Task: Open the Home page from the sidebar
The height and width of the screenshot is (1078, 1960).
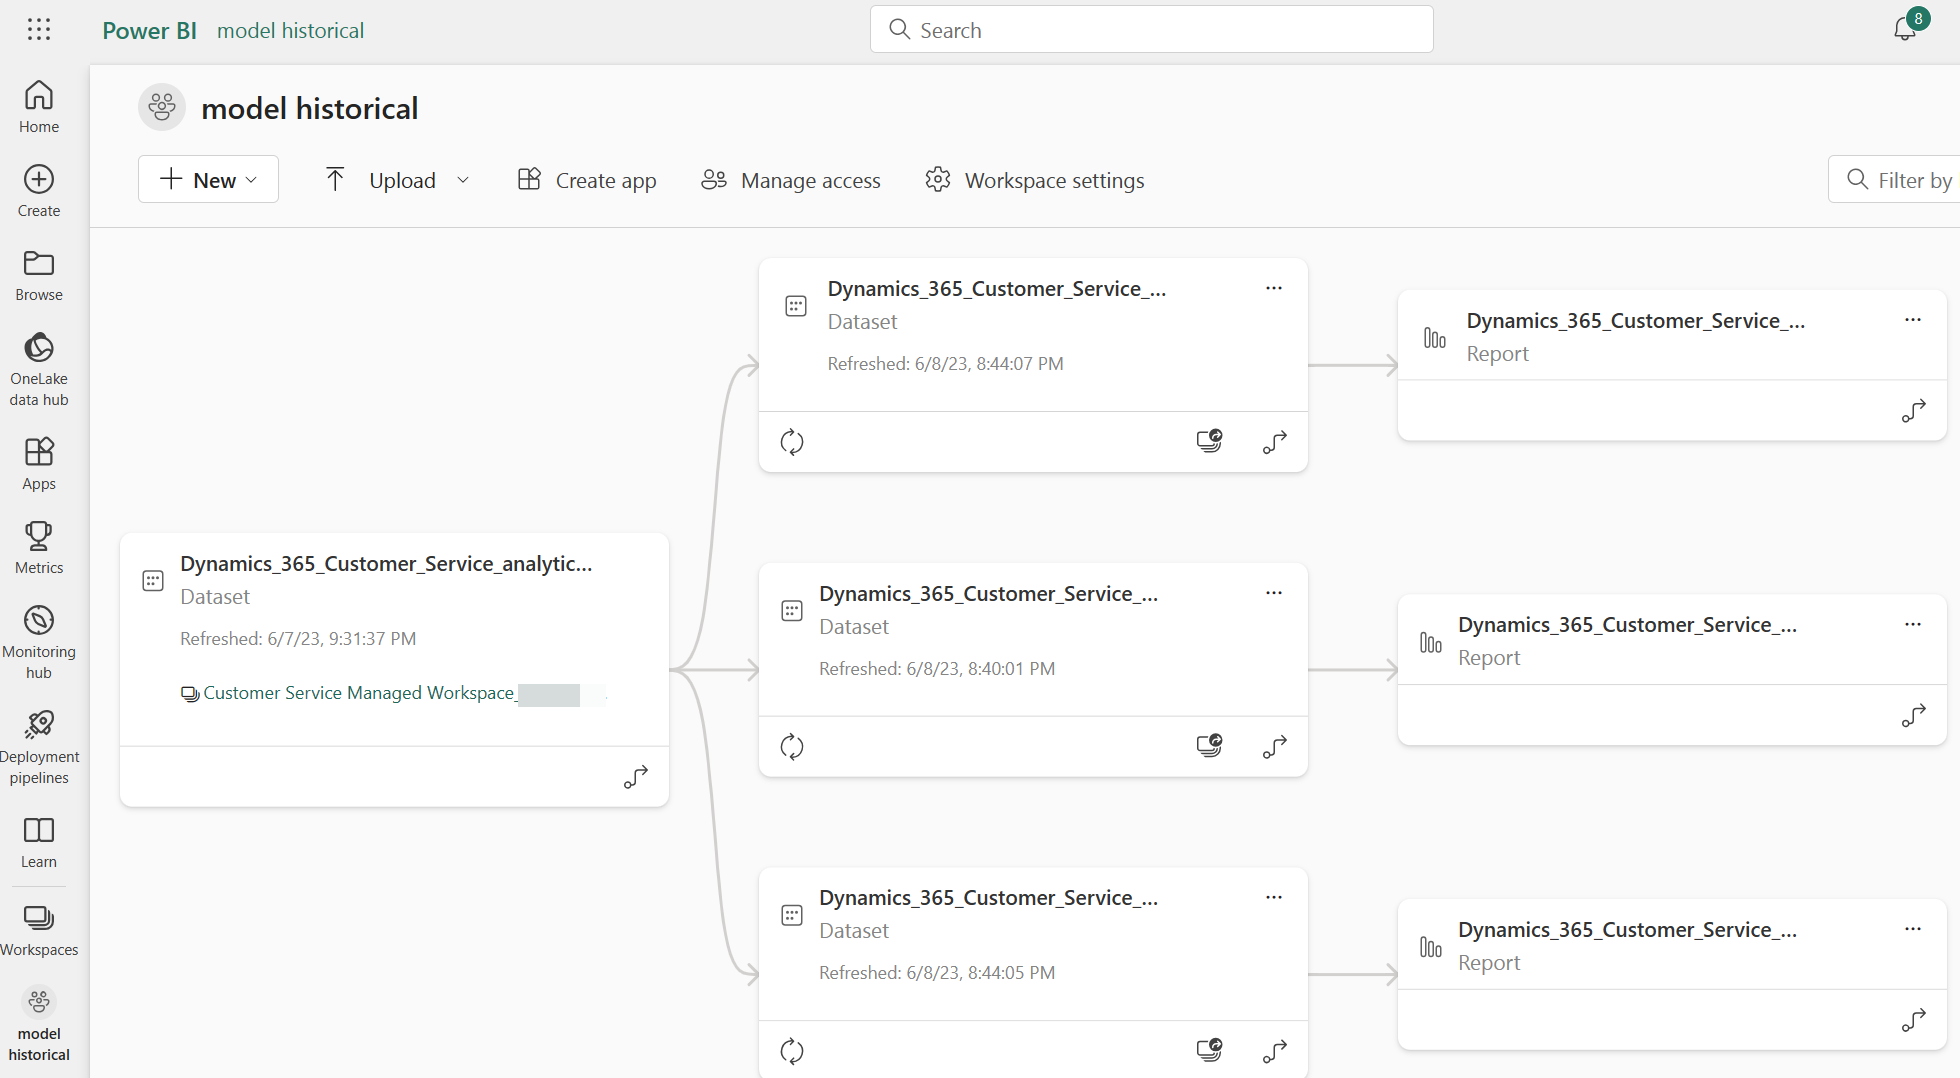Action: click(x=38, y=105)
